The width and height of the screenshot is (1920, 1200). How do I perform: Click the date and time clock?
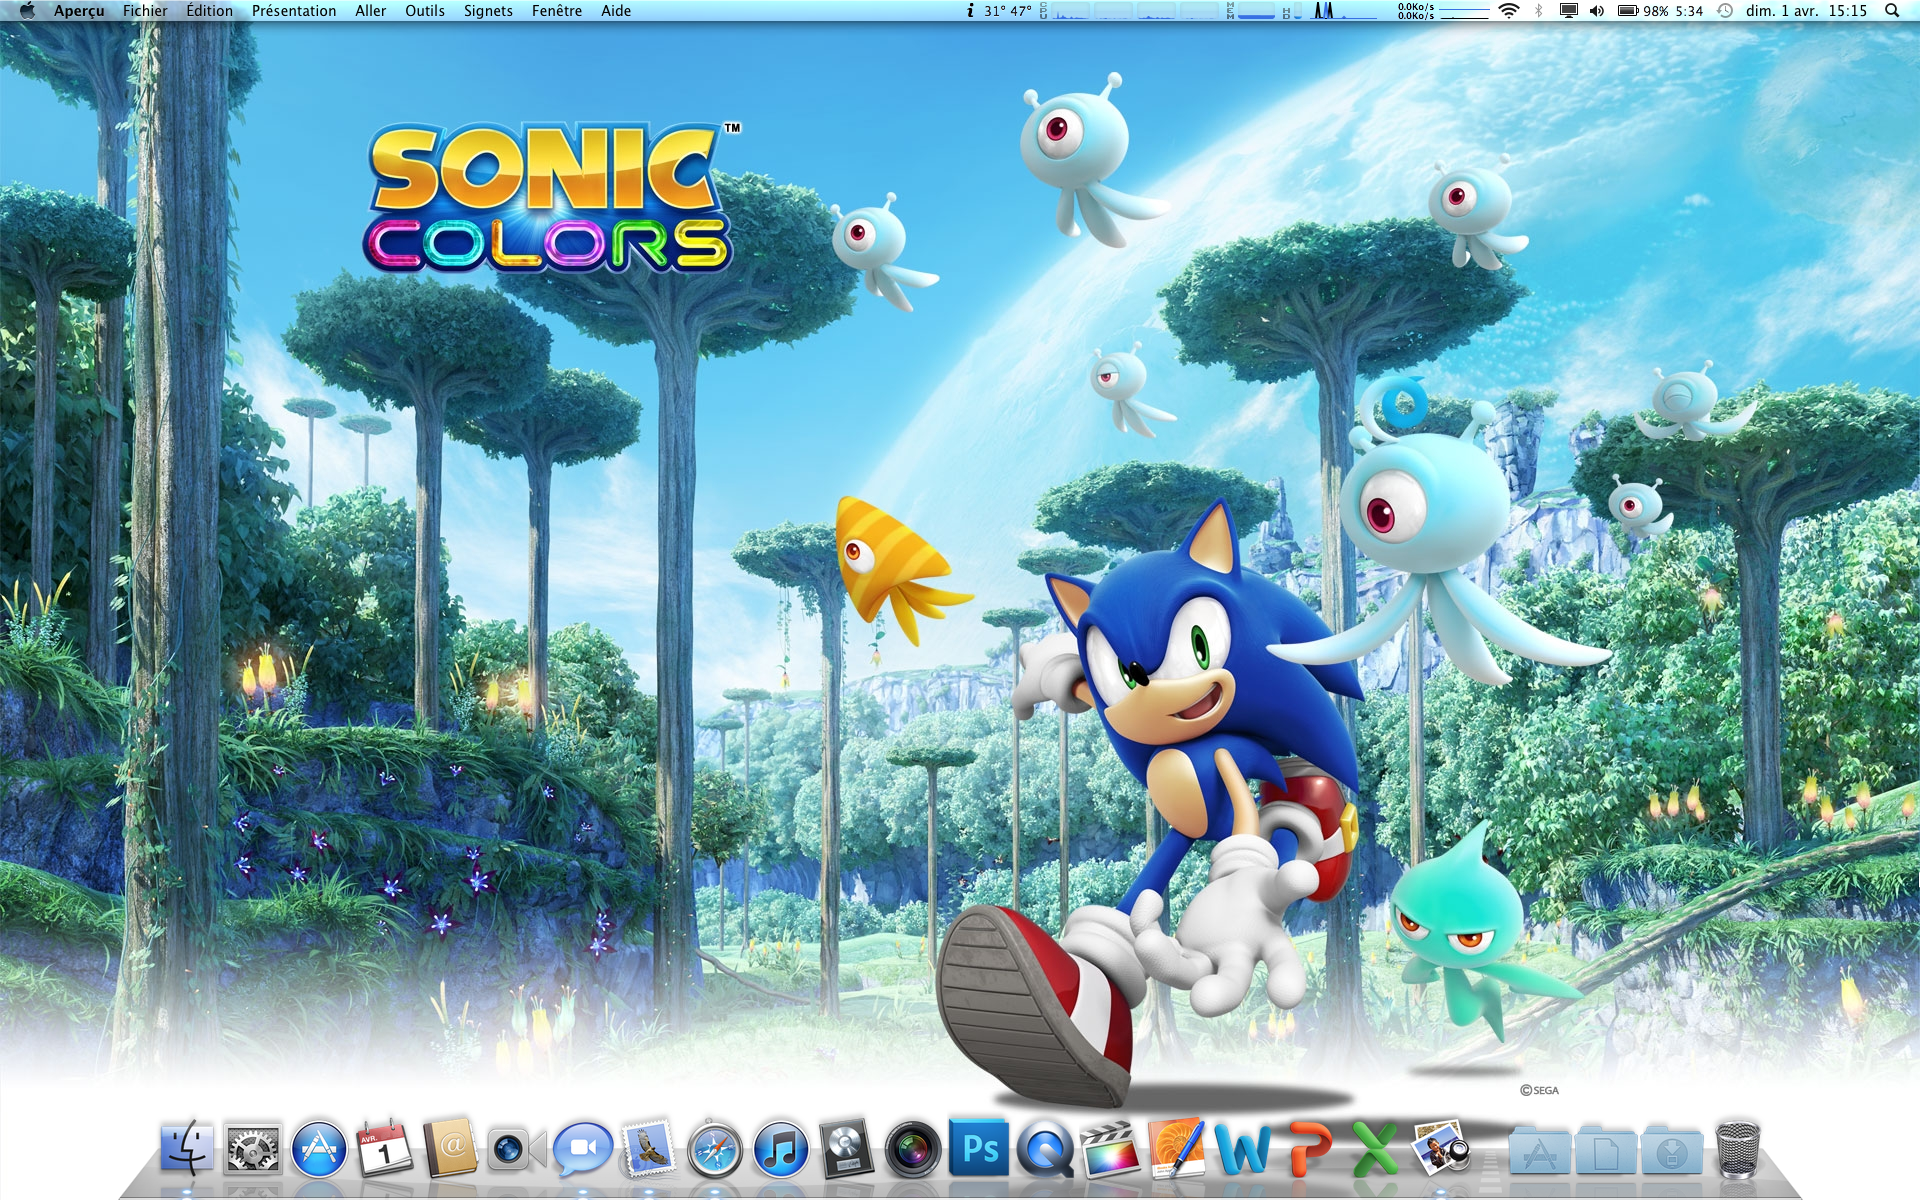(x=1806, y=11)
